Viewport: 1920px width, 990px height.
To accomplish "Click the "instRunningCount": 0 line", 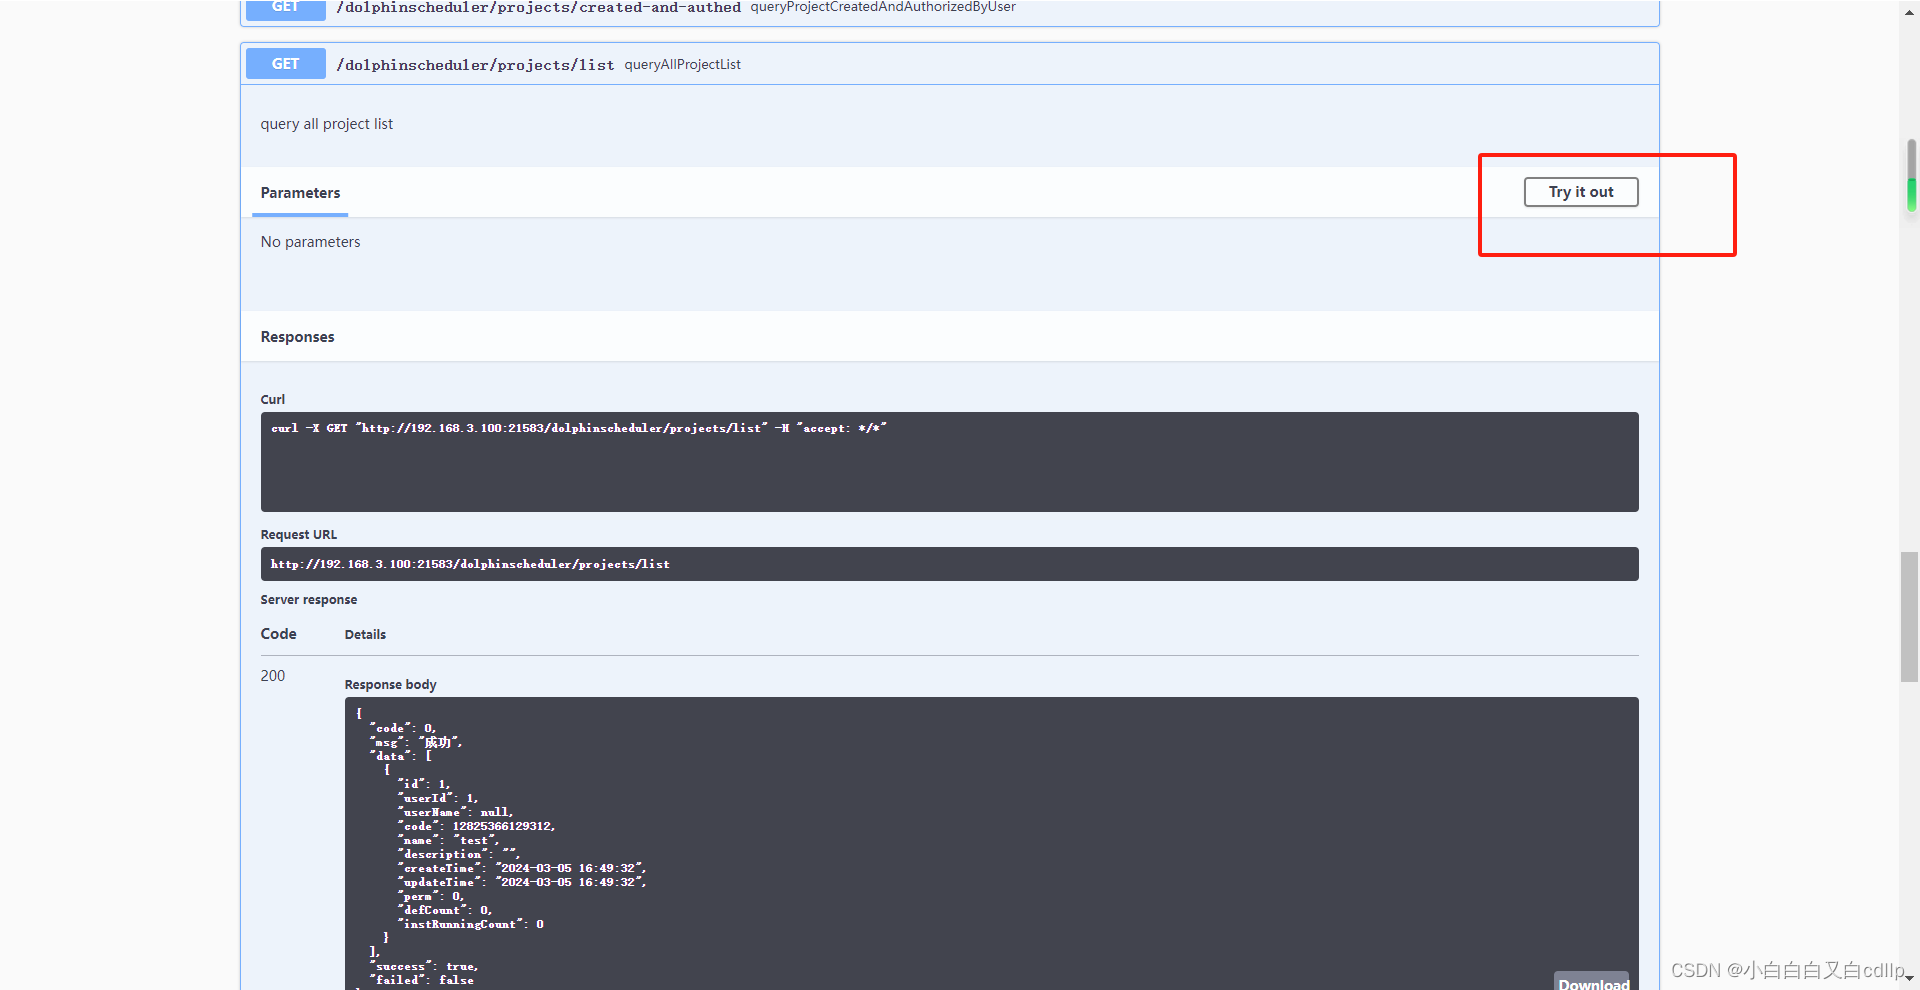I will pos(470,924).
